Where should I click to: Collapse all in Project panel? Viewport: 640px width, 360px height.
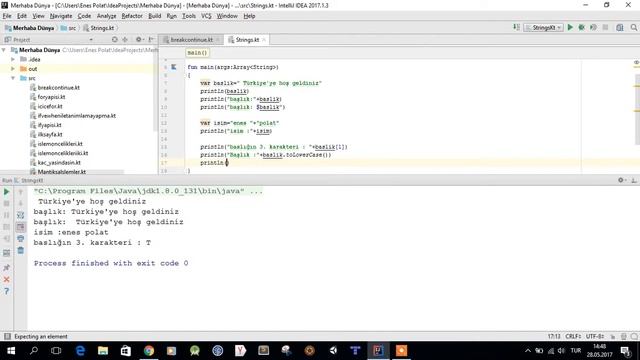125,40
